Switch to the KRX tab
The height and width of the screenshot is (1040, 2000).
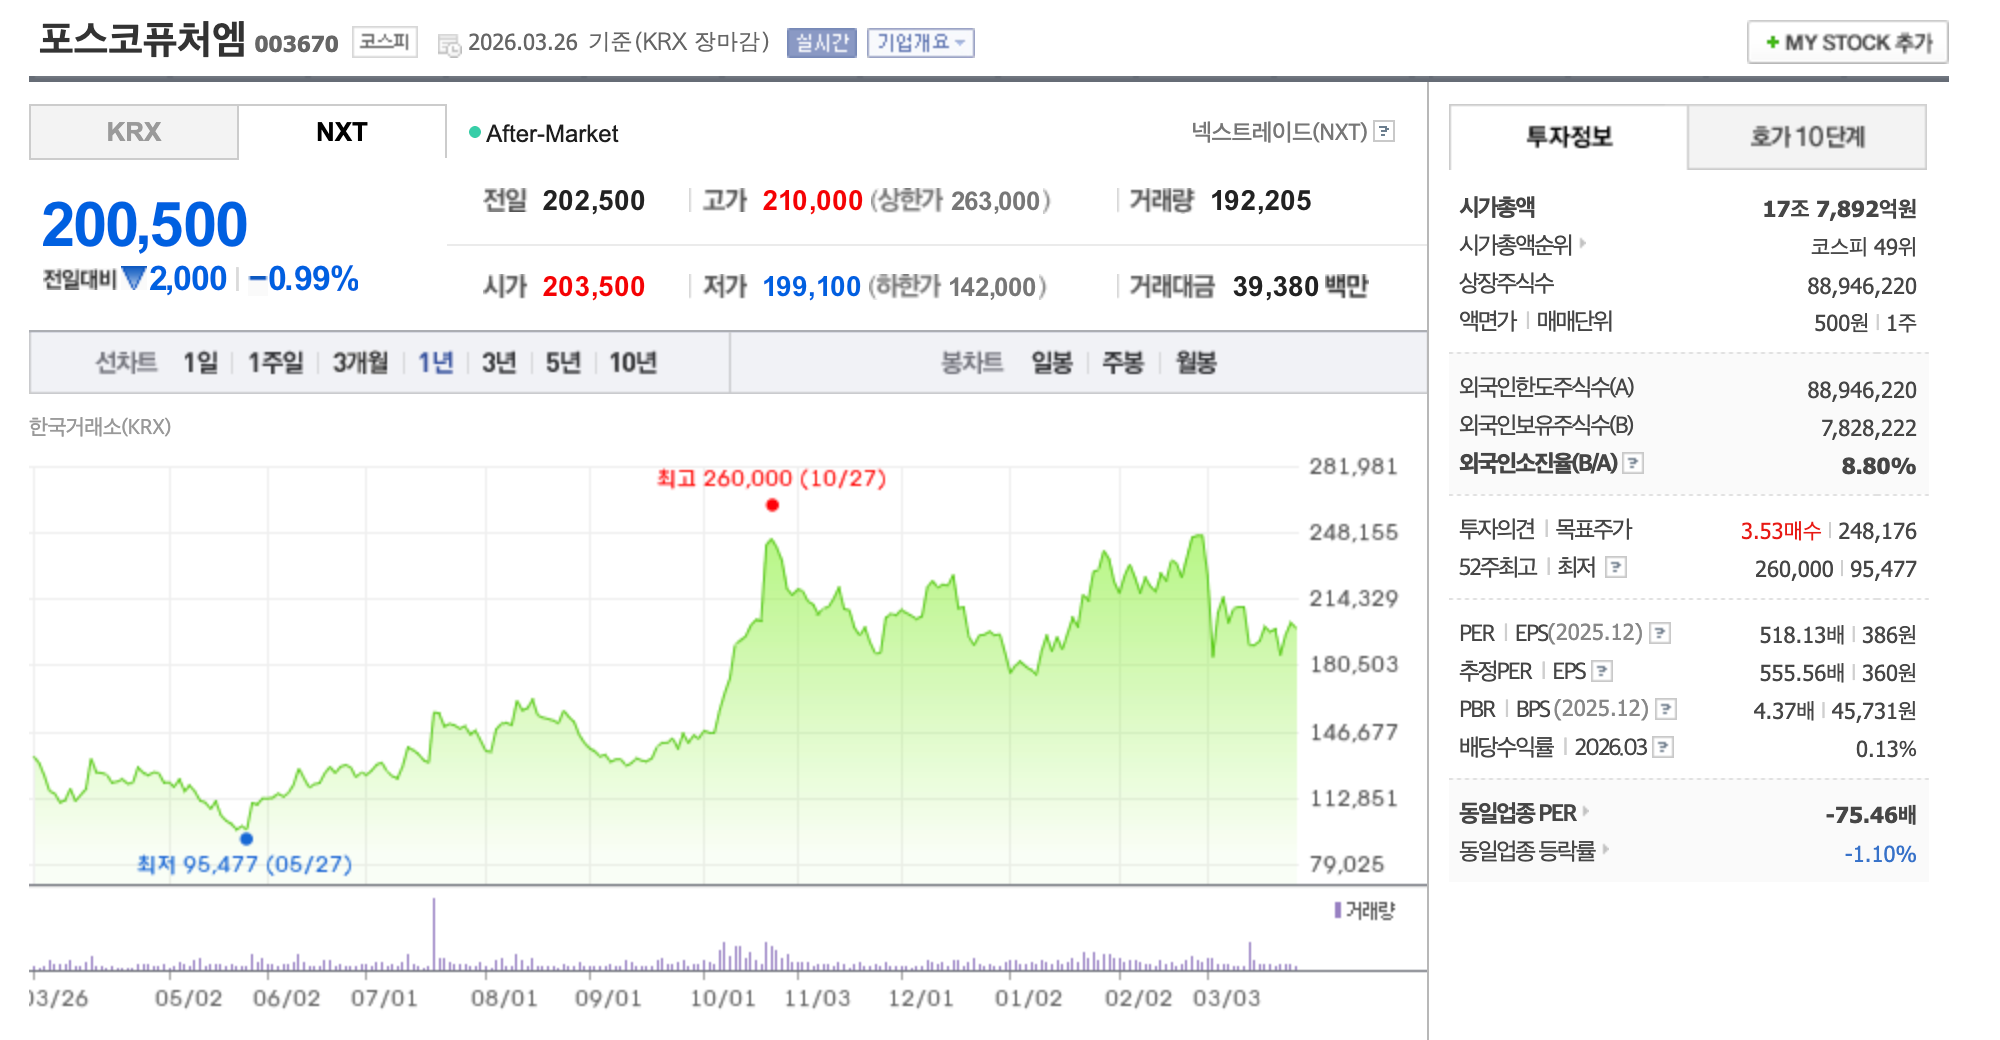[134, 132]
